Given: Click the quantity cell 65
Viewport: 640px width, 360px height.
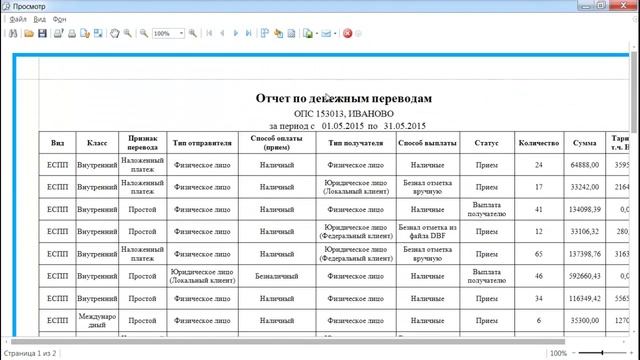Looking at the screenshot, I should pyautogui.click(x=539, y=254).
